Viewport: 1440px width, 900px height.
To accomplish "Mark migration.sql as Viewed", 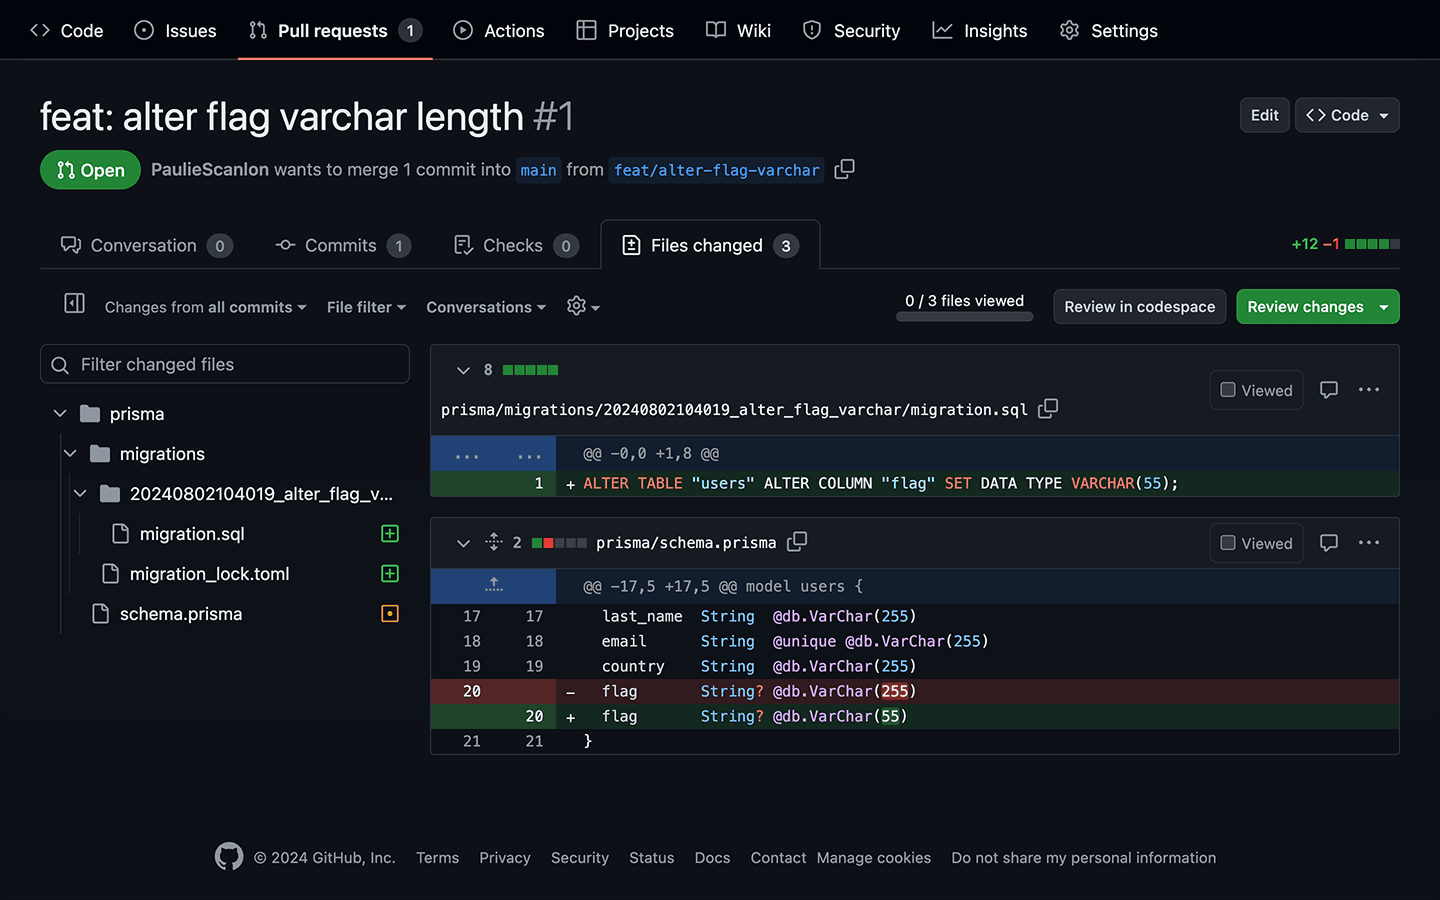I will pos(1256,390).
